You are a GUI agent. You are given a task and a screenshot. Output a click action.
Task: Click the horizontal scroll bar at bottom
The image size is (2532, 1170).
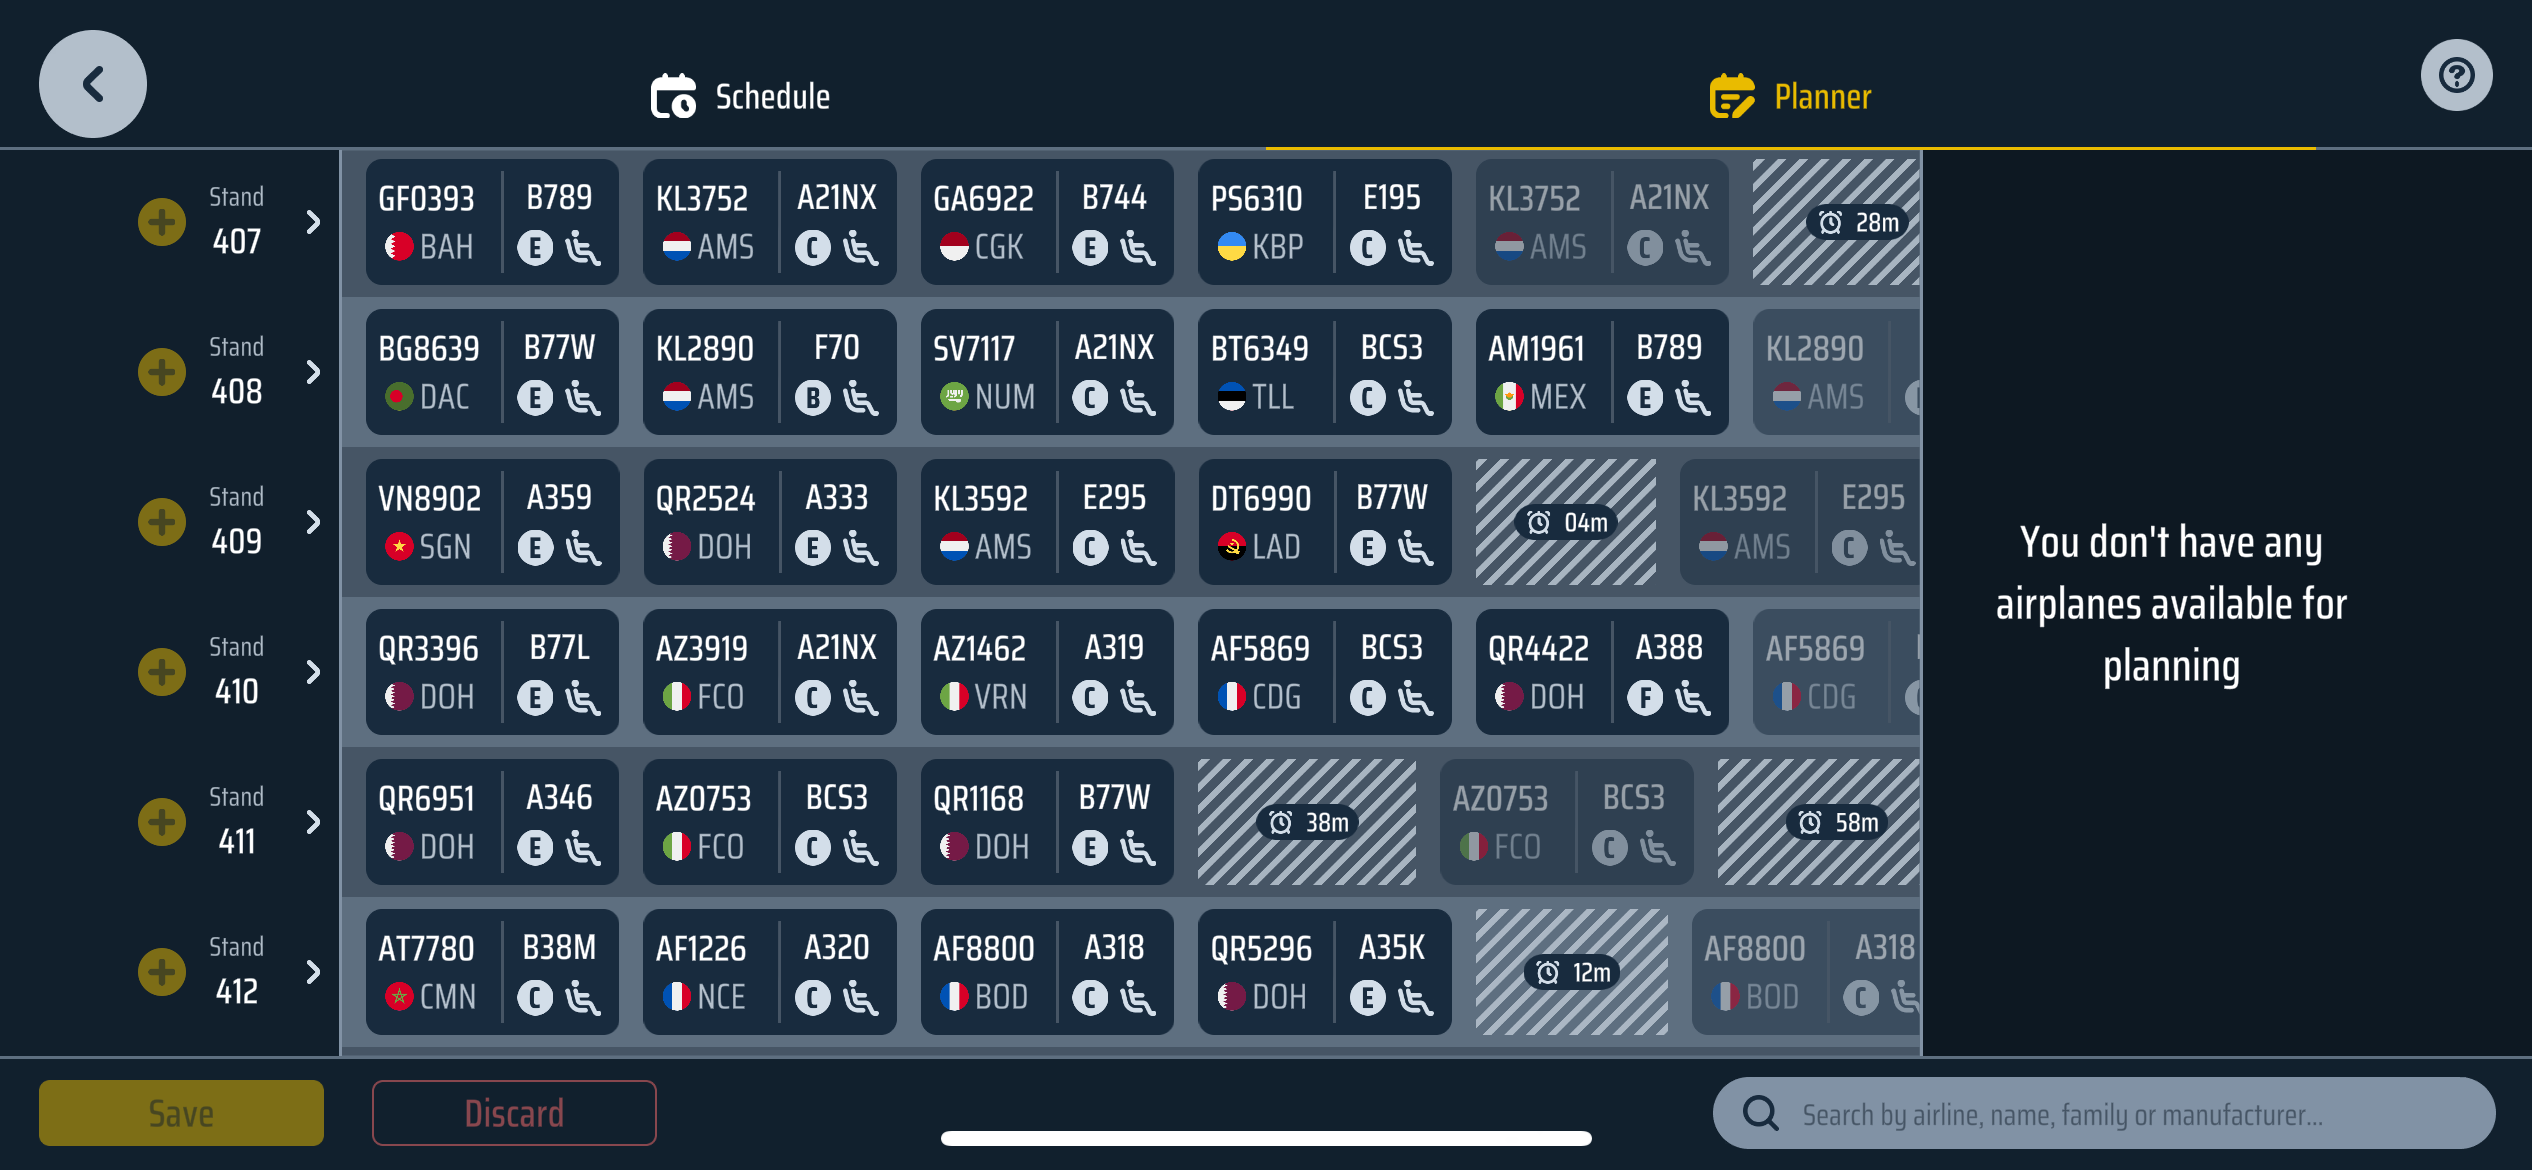(x=1266, y=1138)
